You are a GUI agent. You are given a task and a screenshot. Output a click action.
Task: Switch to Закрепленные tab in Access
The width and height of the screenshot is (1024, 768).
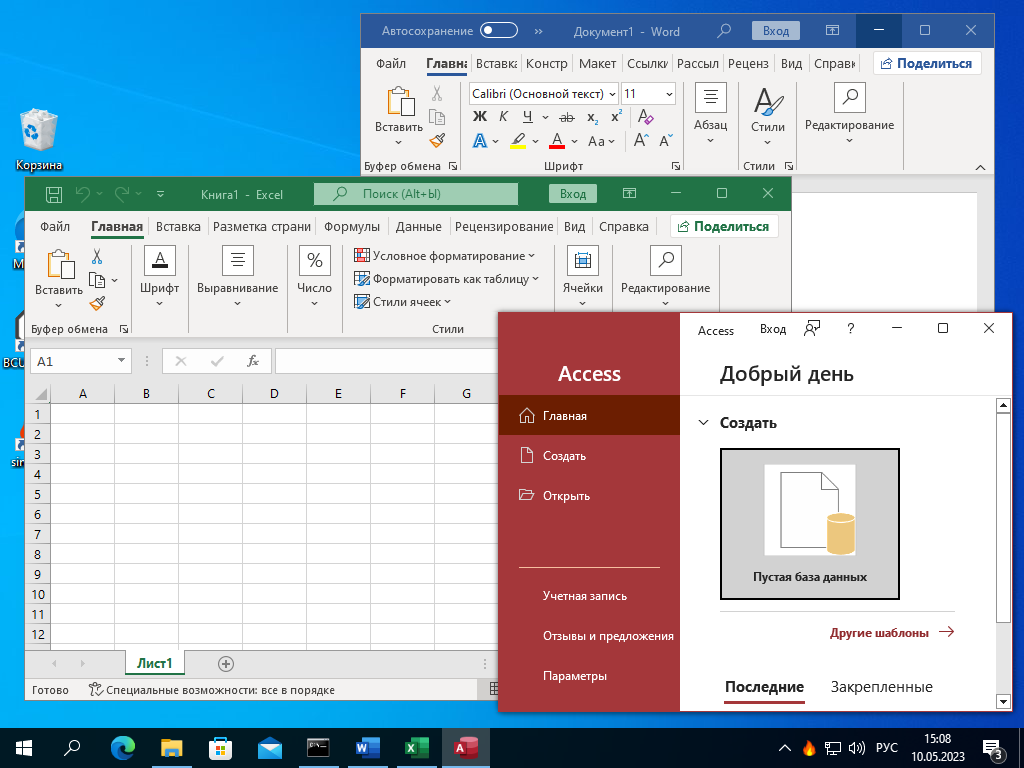(x=881, y=687)
